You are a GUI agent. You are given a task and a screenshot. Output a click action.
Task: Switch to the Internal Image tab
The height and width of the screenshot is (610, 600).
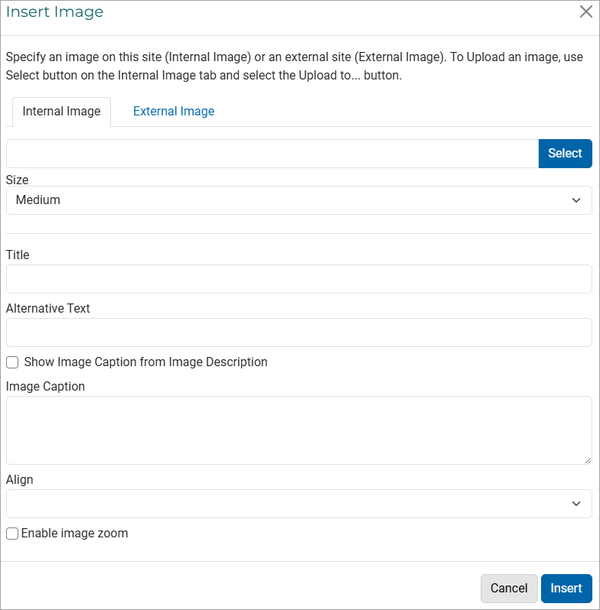click(x=61, y=112)
